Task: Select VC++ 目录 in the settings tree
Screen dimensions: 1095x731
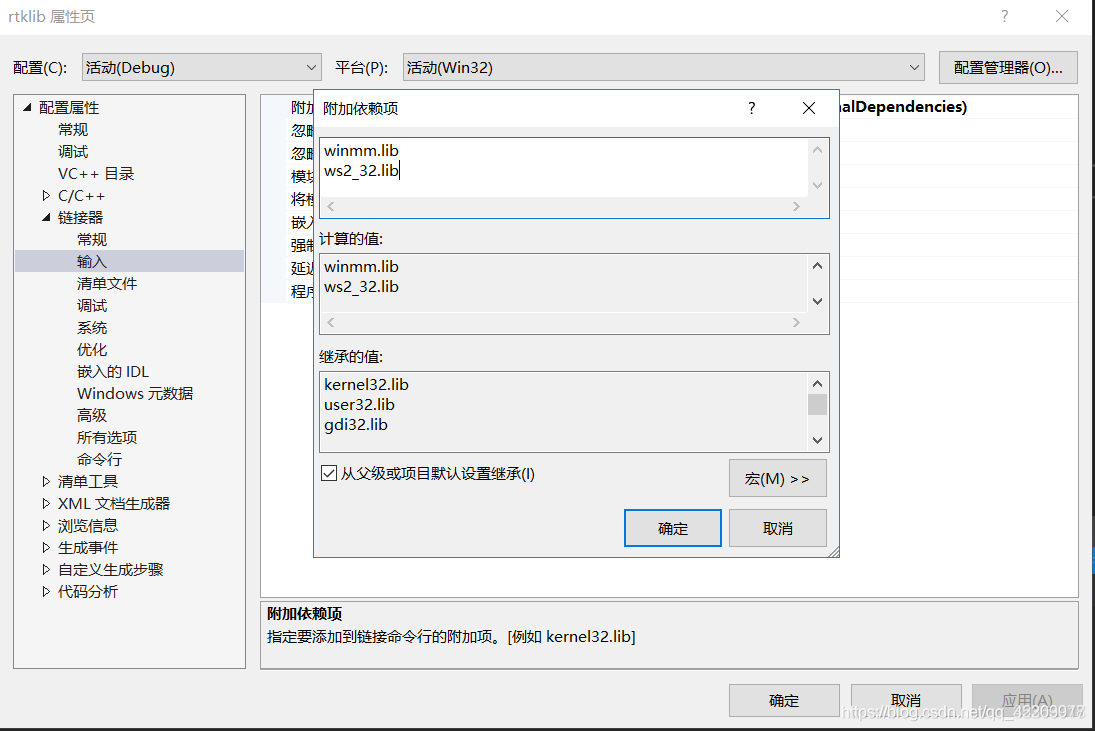Action: click(97, 173)
